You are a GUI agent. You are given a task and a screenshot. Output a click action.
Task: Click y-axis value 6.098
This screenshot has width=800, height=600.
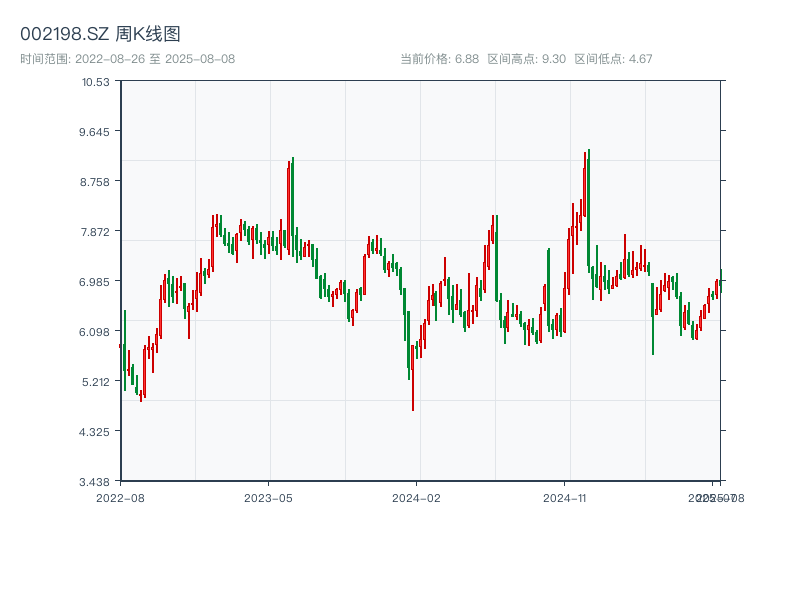point(94,332)
